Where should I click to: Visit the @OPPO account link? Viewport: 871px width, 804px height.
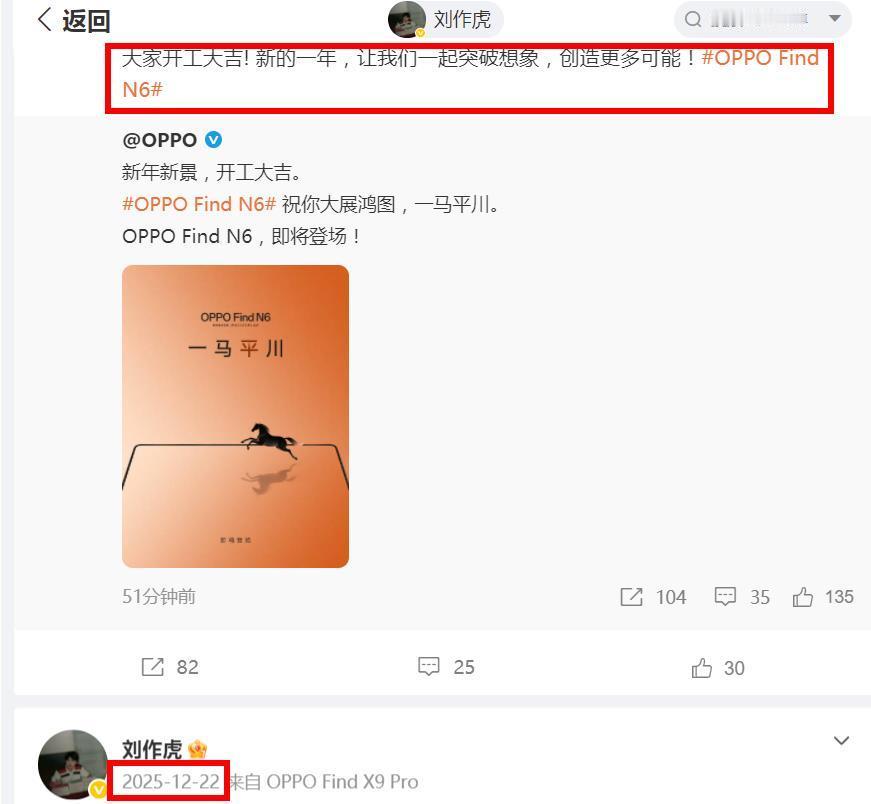click(159, 140)
